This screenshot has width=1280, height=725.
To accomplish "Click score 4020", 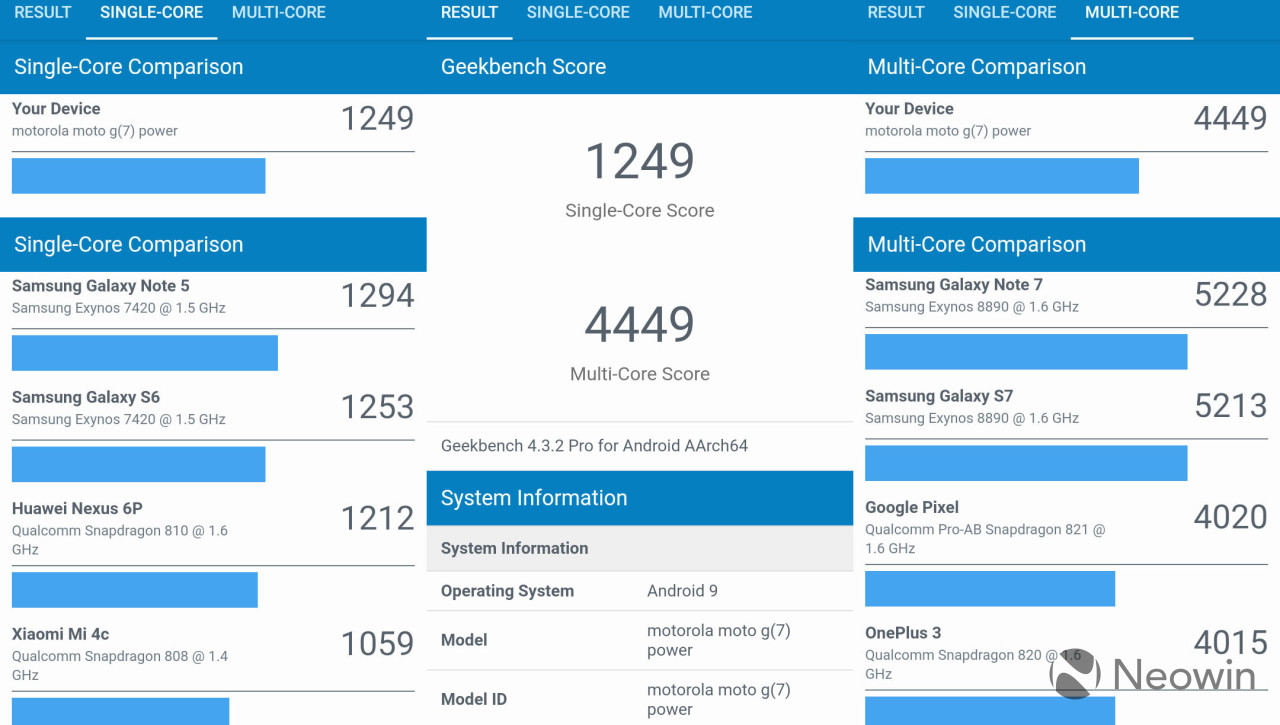I will pyautogui.click(x=1231, y=516).
